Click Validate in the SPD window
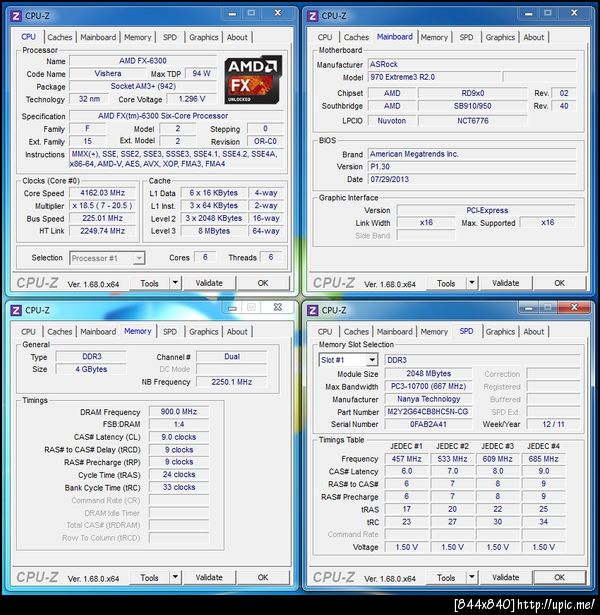 click(x=505, y=578)
